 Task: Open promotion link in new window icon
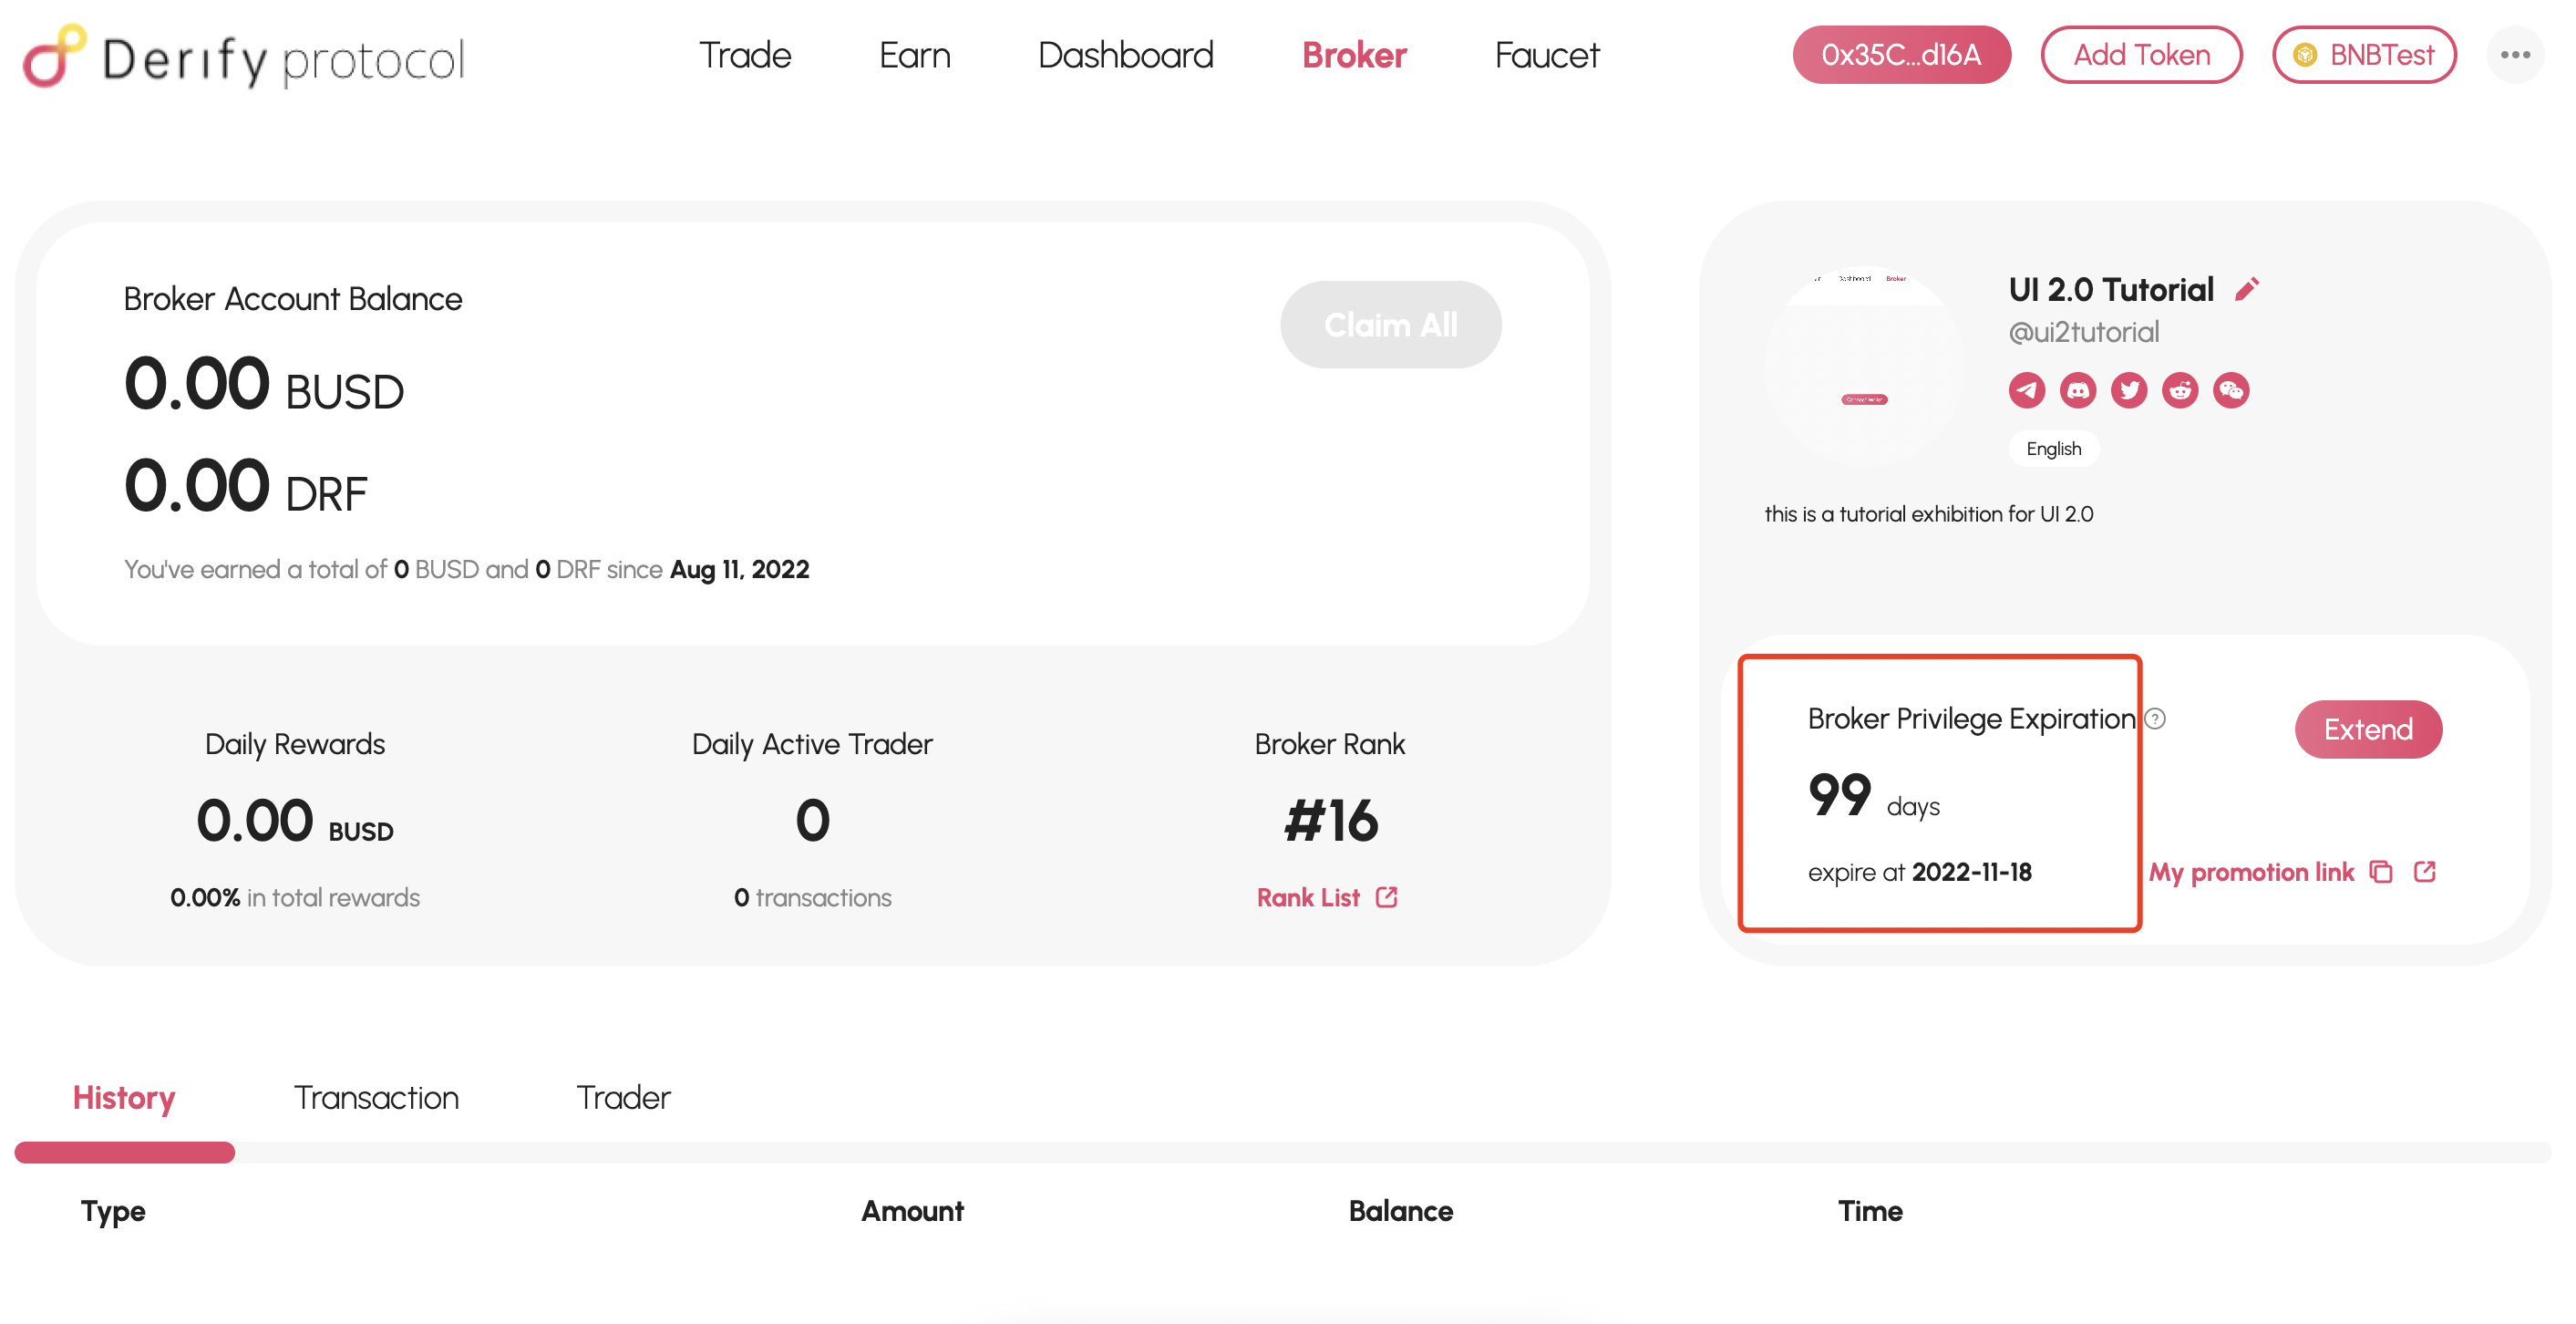[x=2423, y=872]
